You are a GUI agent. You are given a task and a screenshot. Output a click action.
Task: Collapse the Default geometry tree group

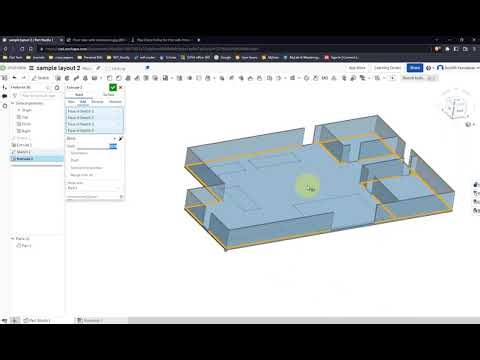13,103
